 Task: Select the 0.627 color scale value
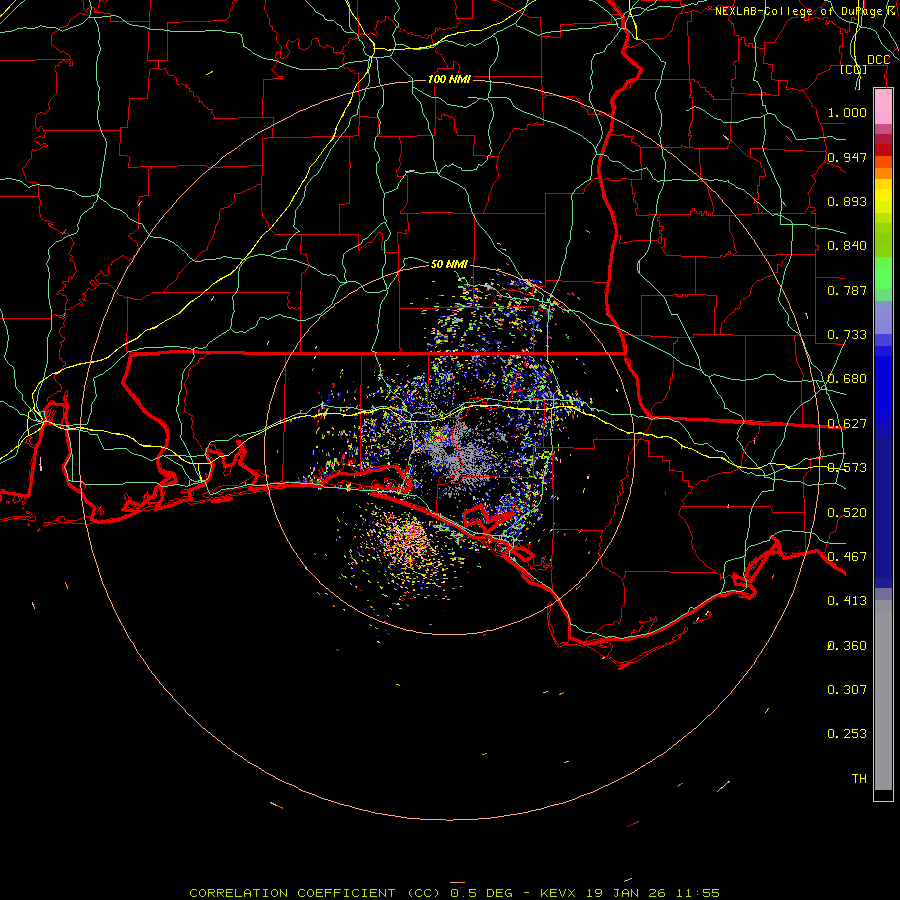pyautogui.click(x=847, y=424)
